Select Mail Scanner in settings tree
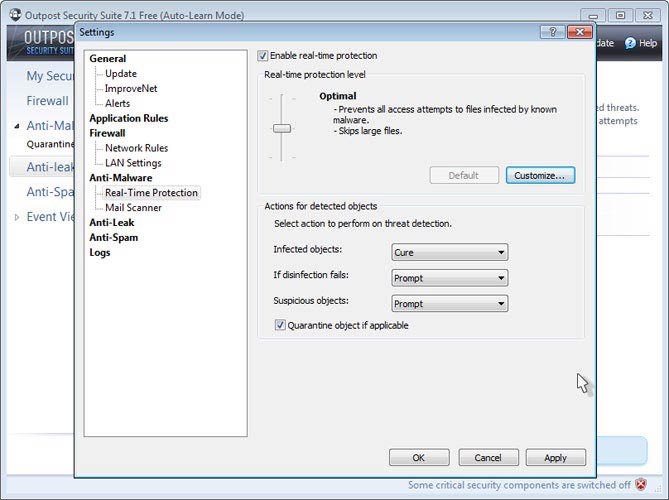Image resolution: width=669 pixels, height=500 pixels. coord(133,208)
